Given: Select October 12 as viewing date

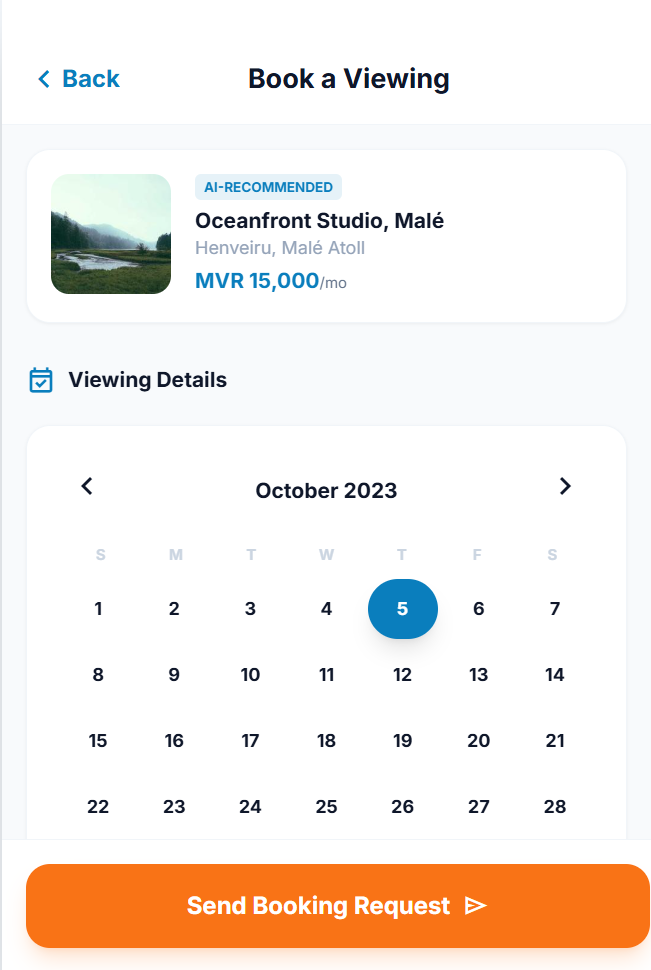Looking at the screenshot, I should coord(402,675).
